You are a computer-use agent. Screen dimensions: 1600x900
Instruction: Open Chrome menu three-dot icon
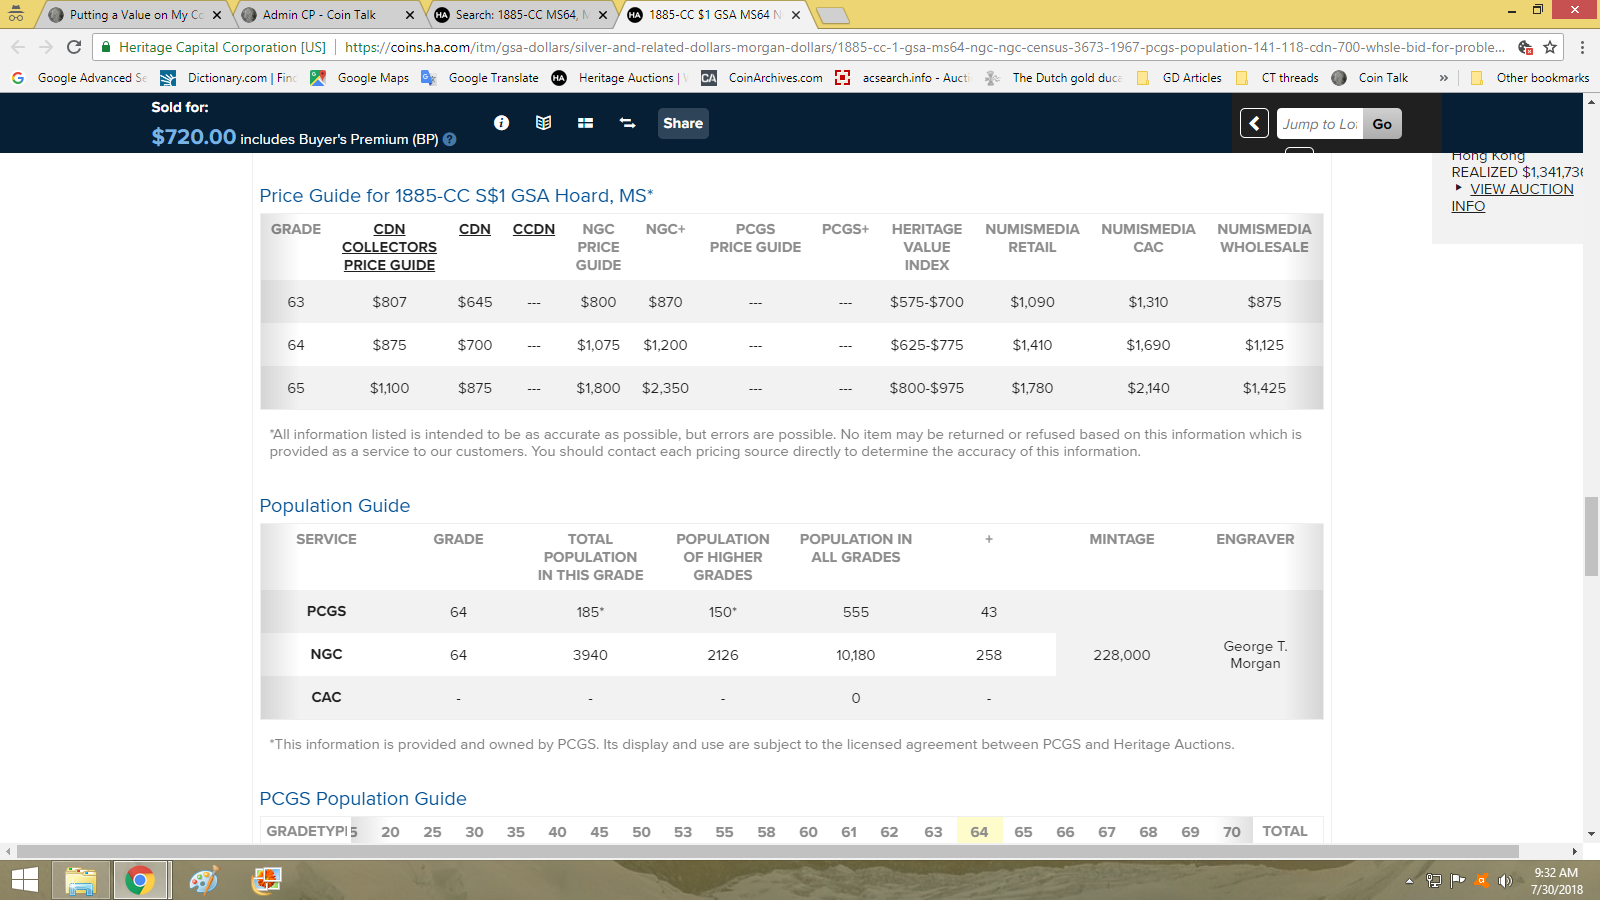pos(1582,47)
